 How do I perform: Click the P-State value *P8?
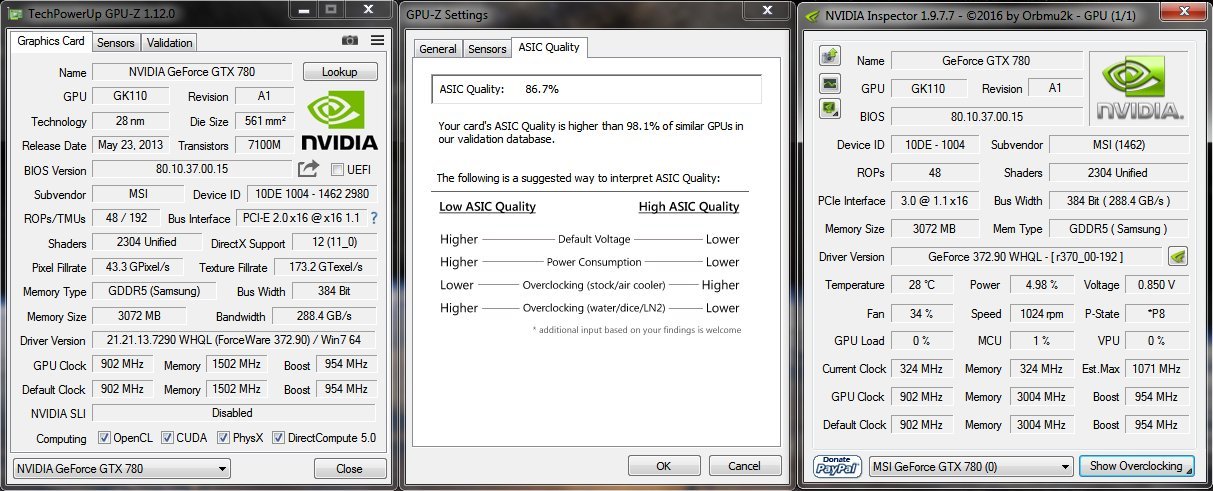click(1157, 313)
